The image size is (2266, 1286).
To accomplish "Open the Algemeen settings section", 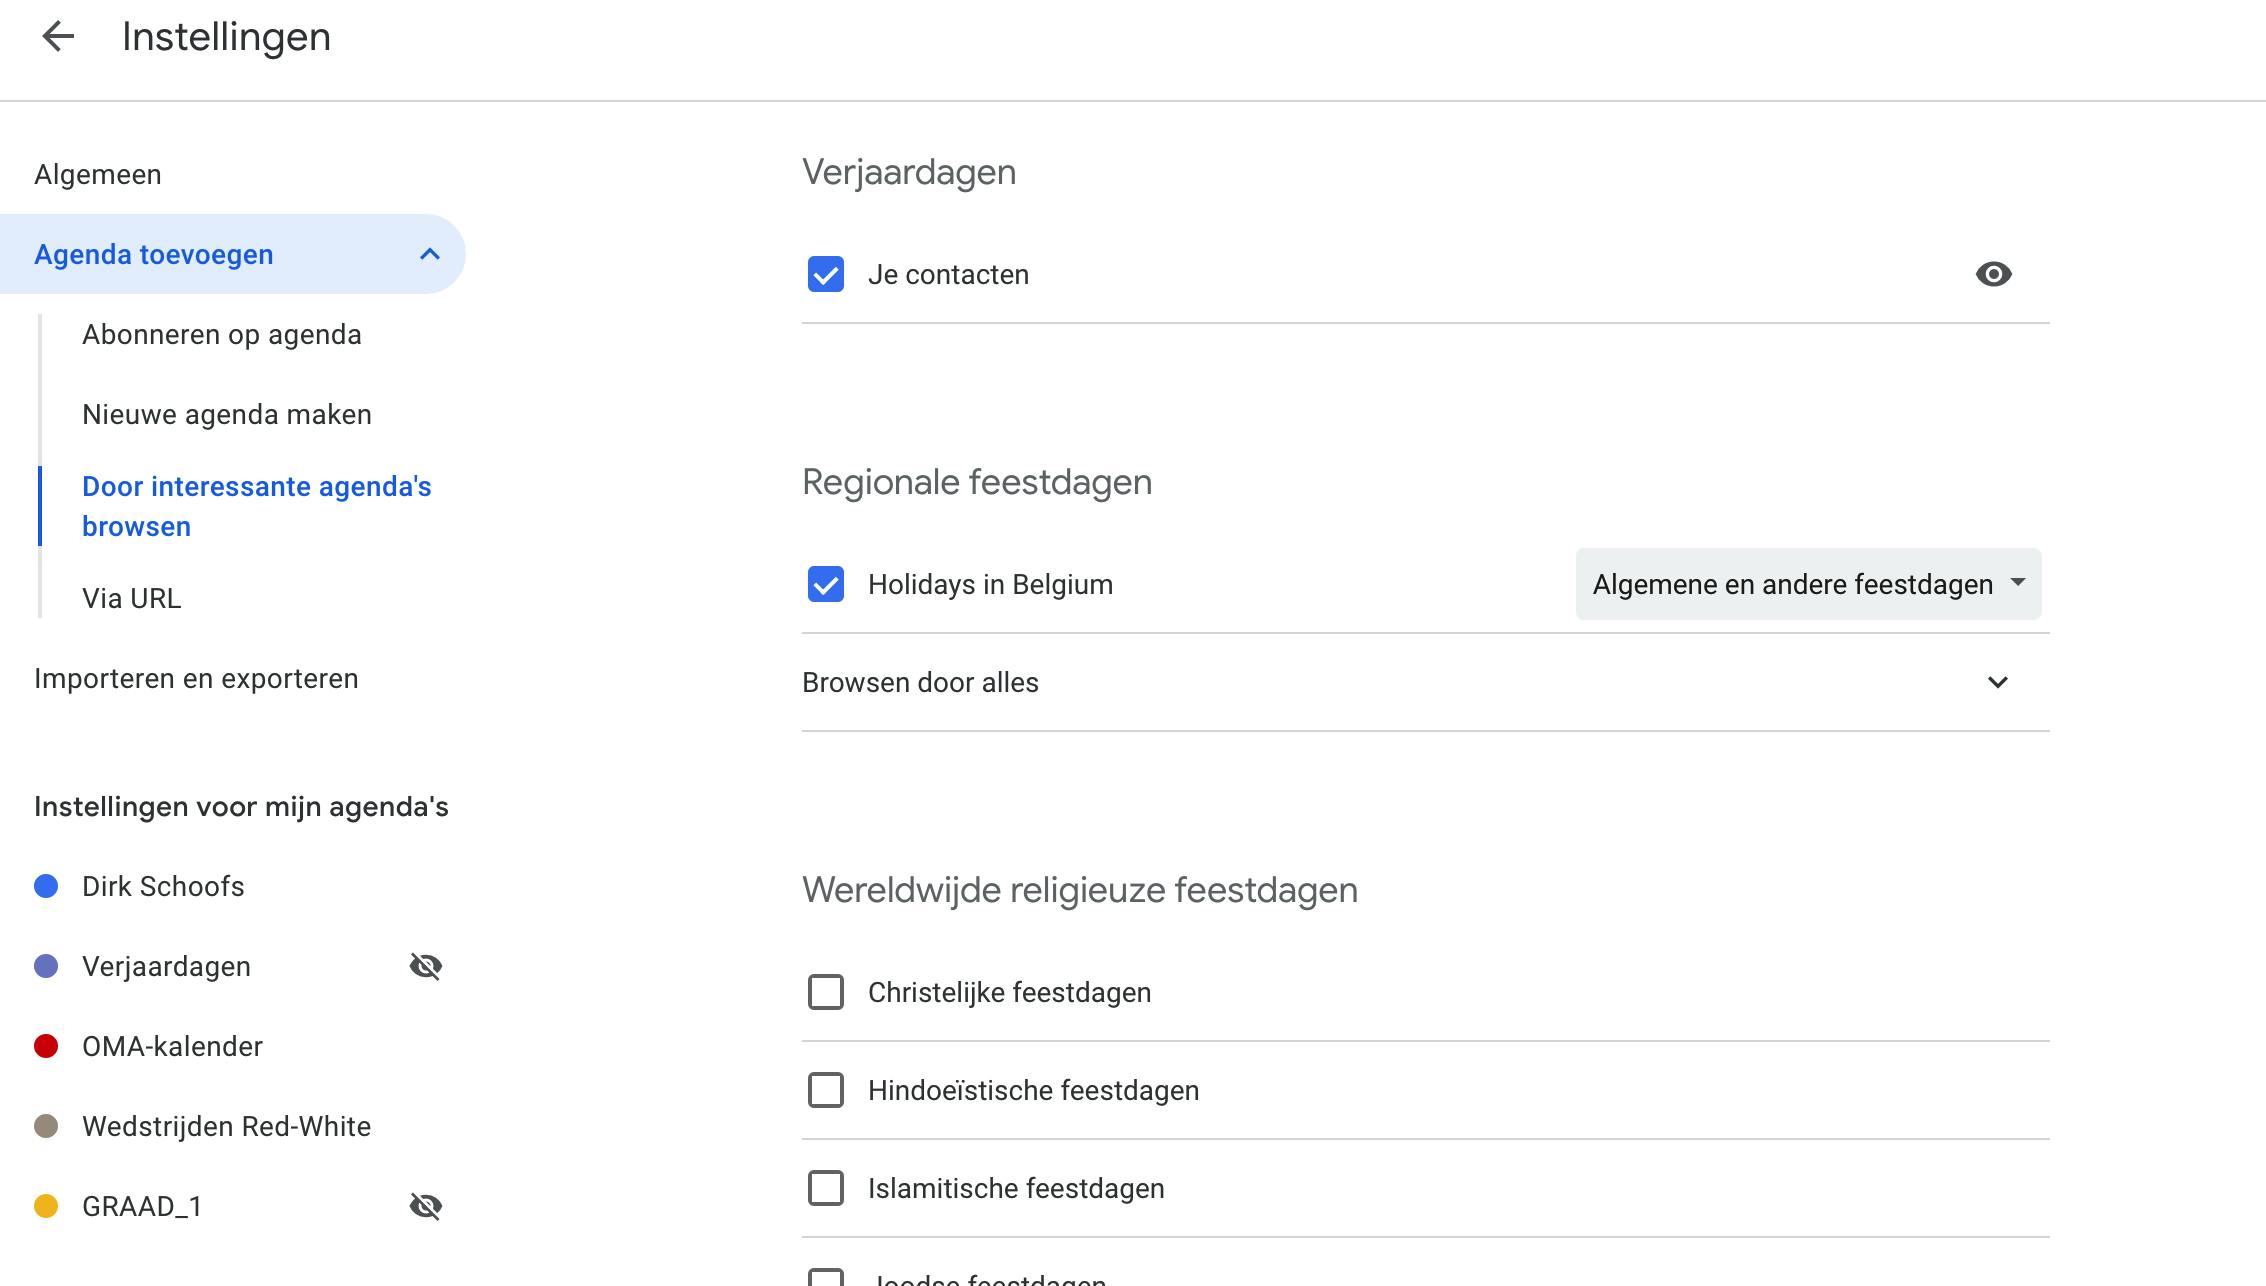I will tap(98, 174).
